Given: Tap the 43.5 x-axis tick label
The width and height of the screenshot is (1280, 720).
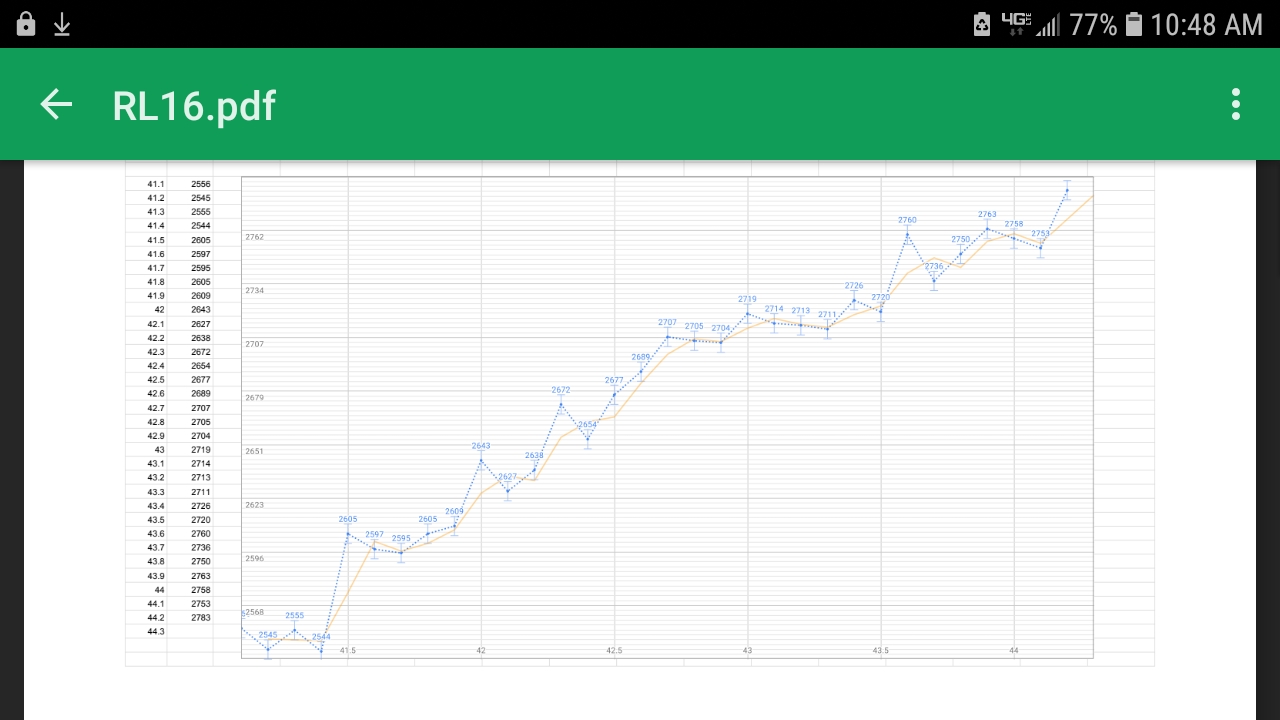Looking at the screenshot, I should [880, 651].
